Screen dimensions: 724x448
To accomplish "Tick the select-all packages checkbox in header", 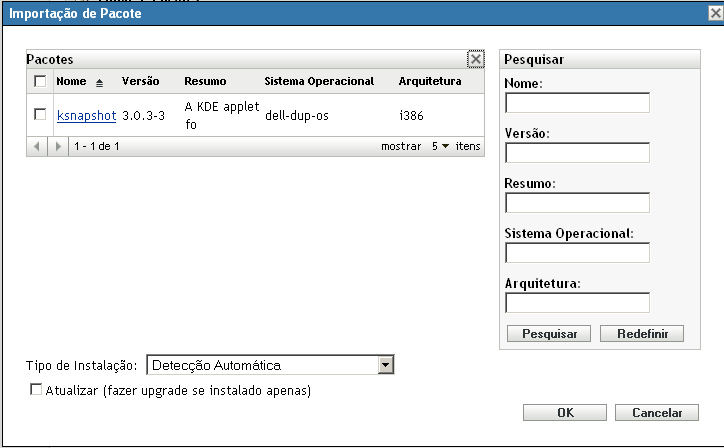I will click(x=40, y=81).
